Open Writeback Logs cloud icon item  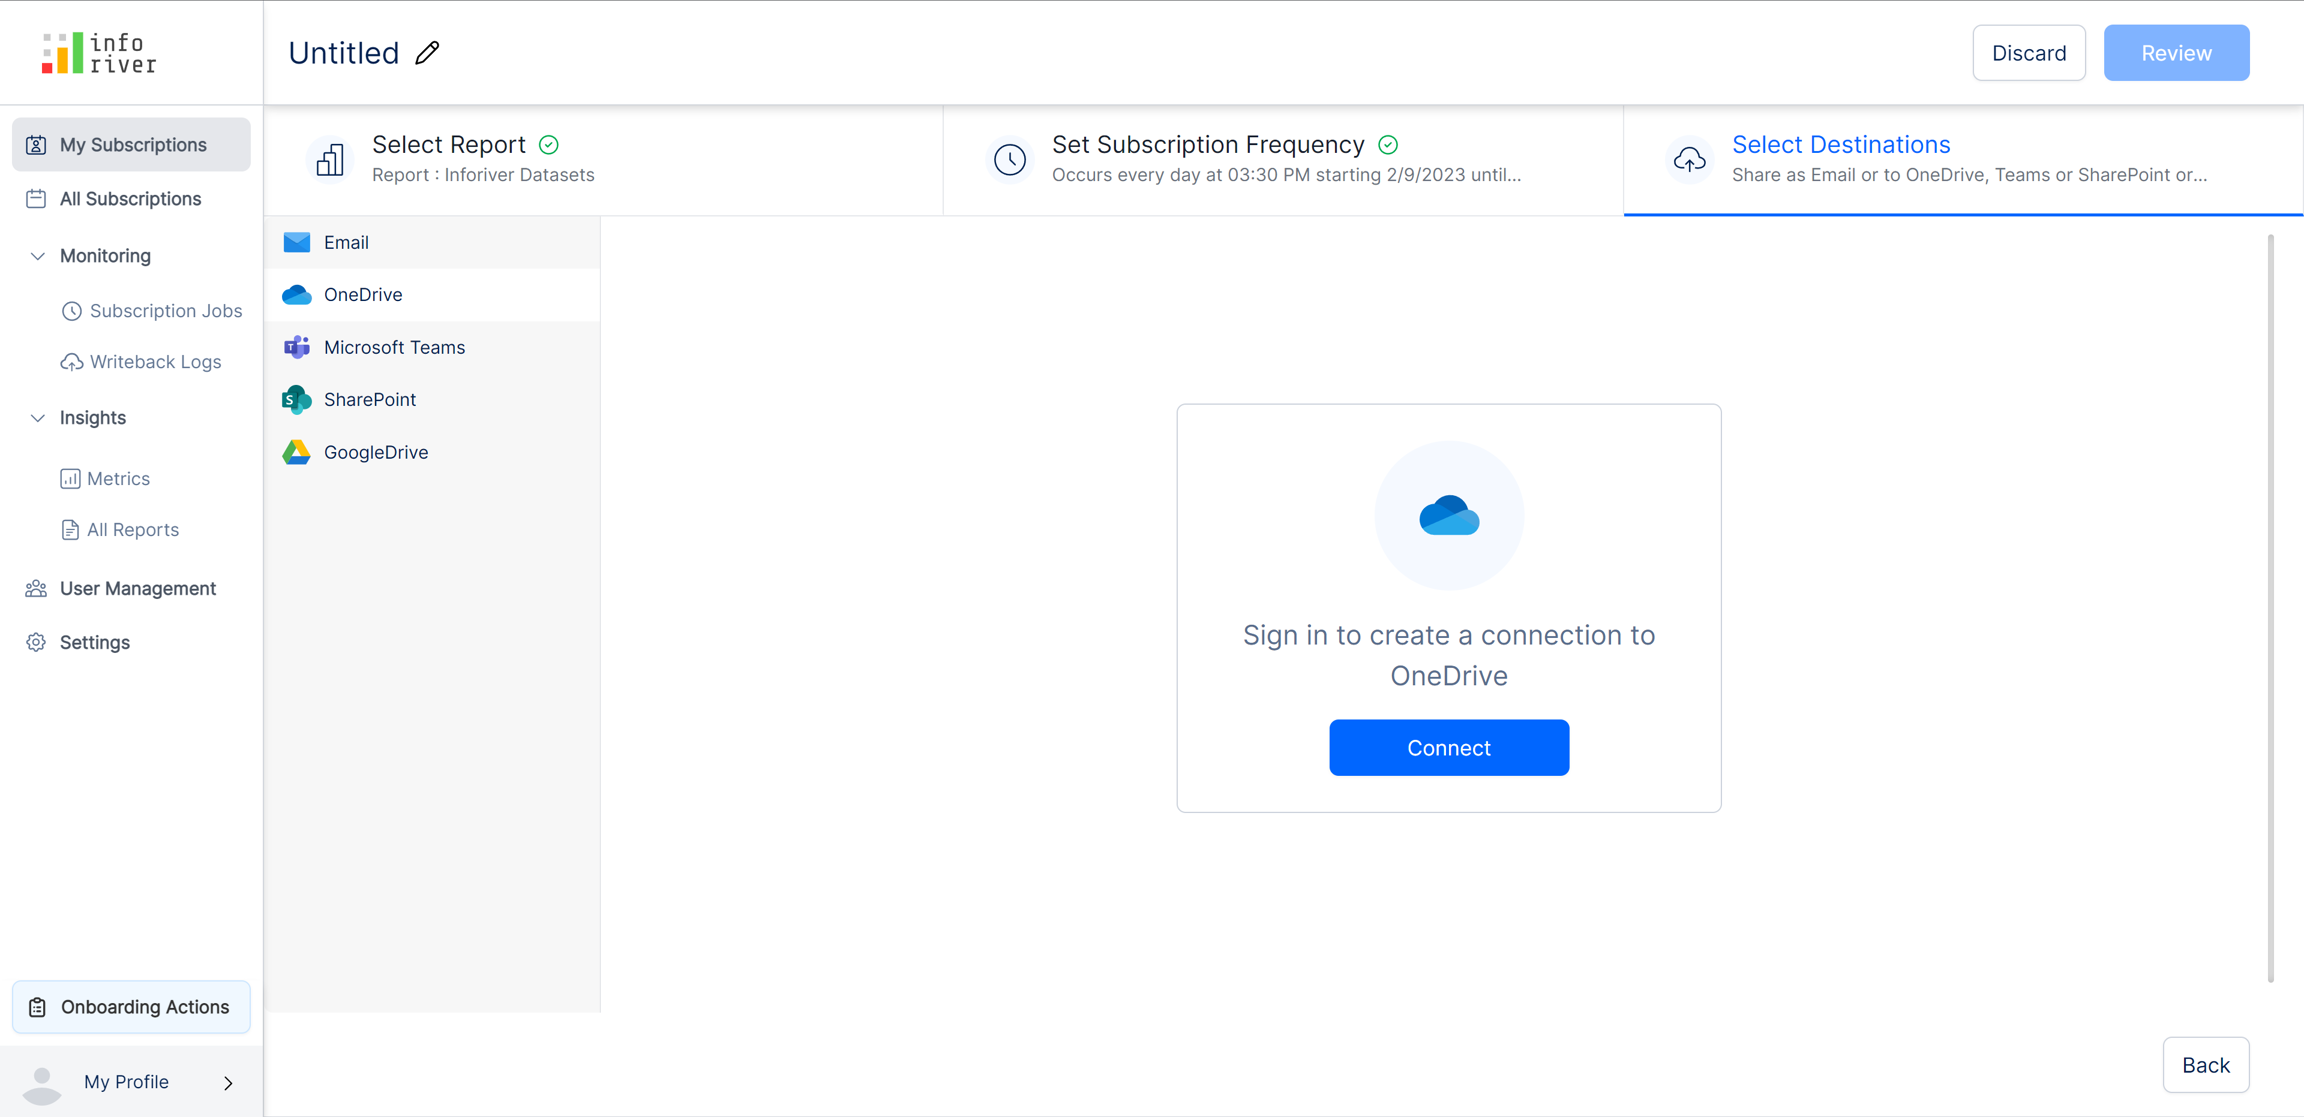point(71,362)
